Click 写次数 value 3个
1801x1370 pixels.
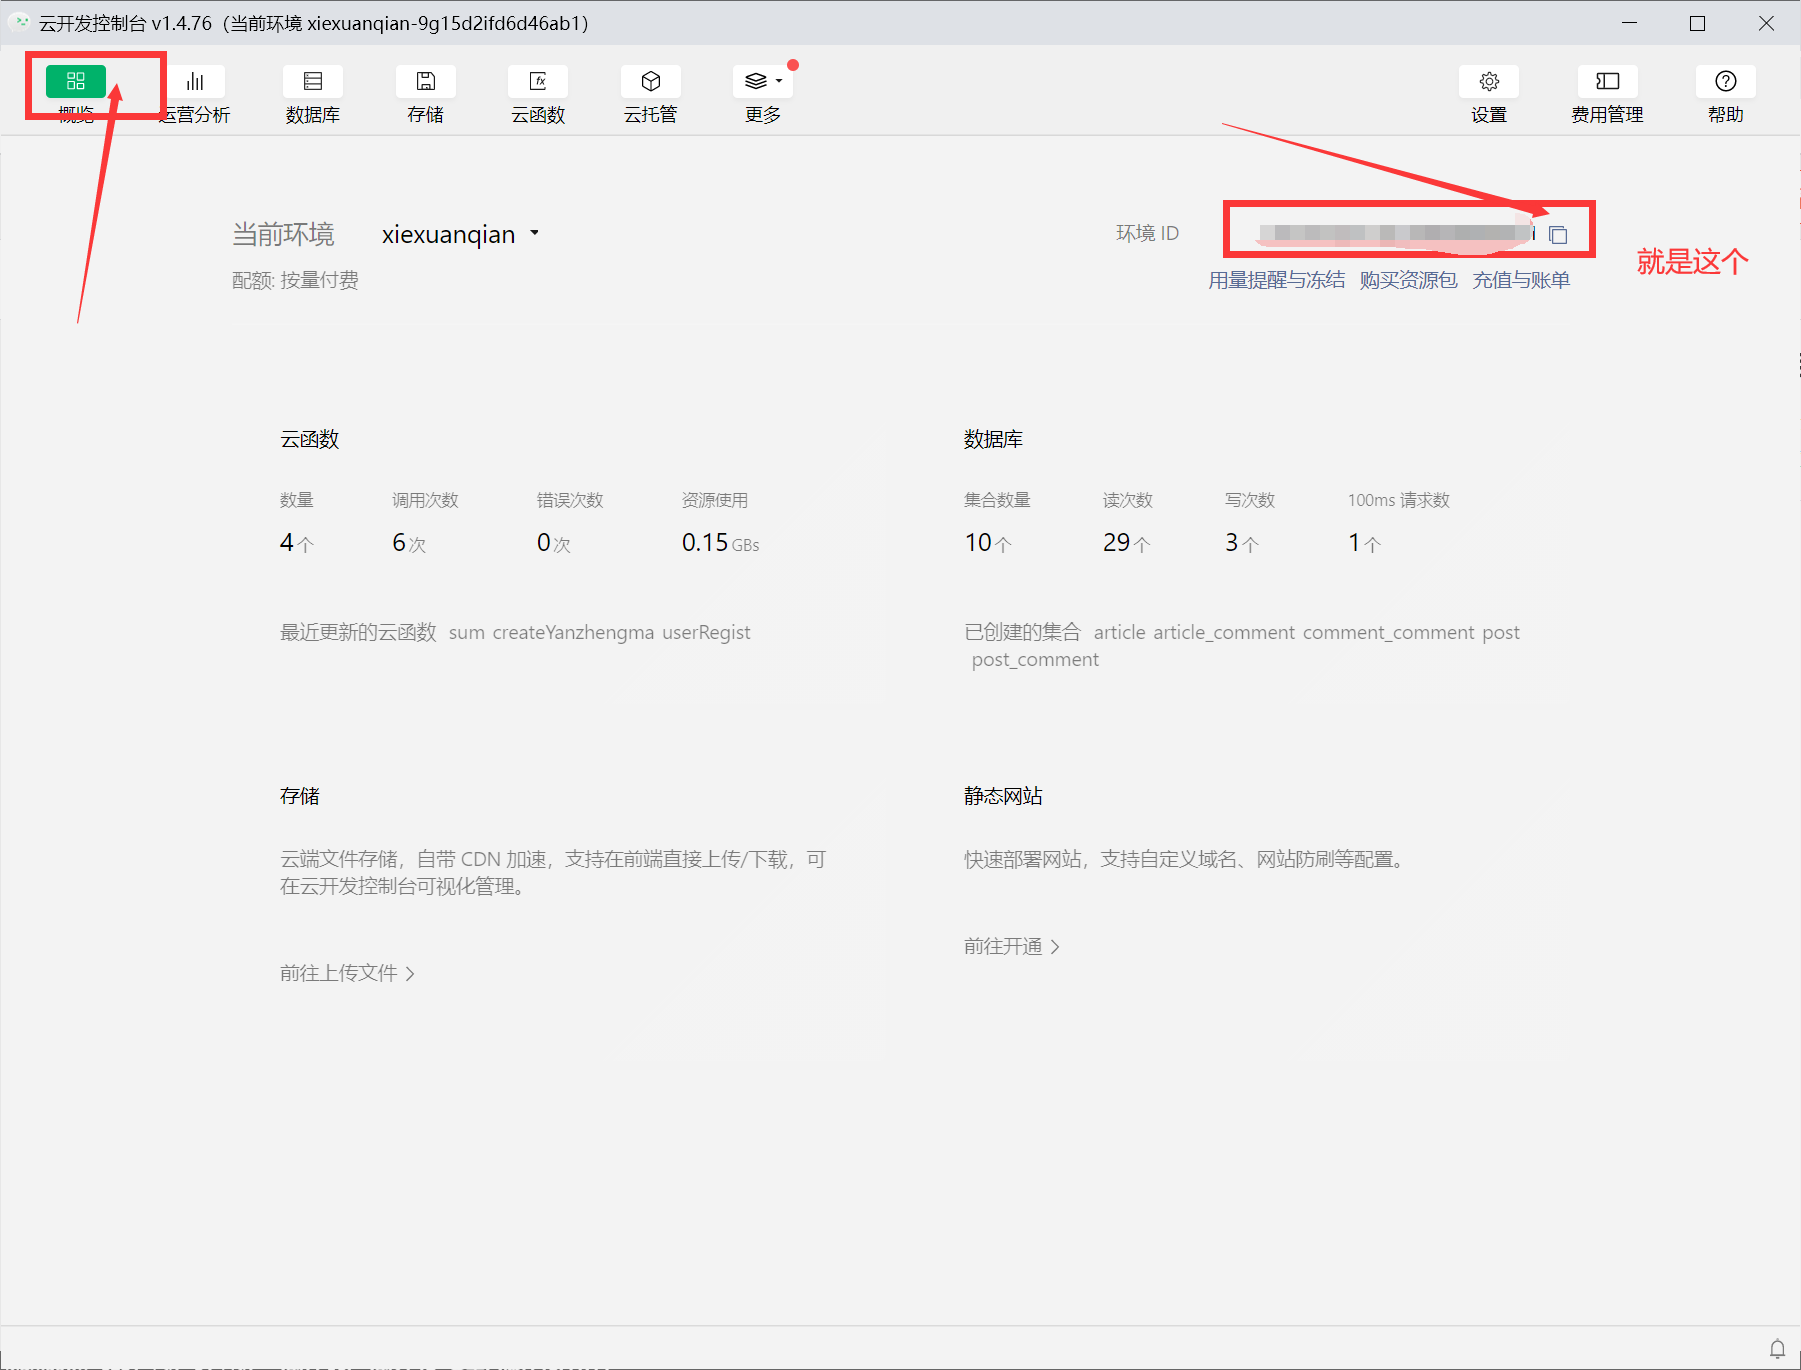coord(1242,543)
